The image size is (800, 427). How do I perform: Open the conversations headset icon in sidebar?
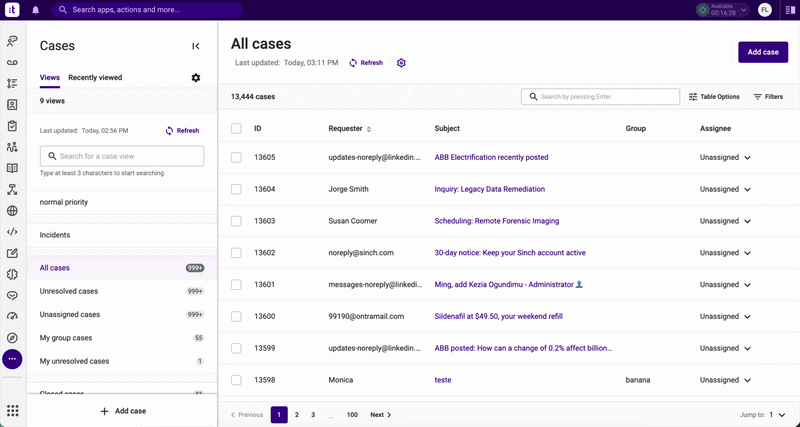point(12,41)
